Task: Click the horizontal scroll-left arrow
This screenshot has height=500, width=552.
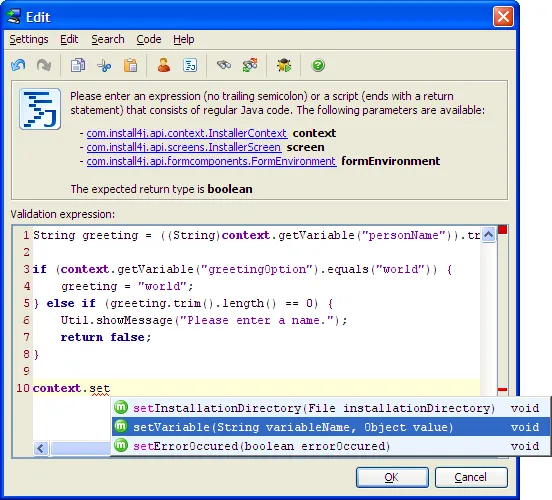Action: click(41, 449)
